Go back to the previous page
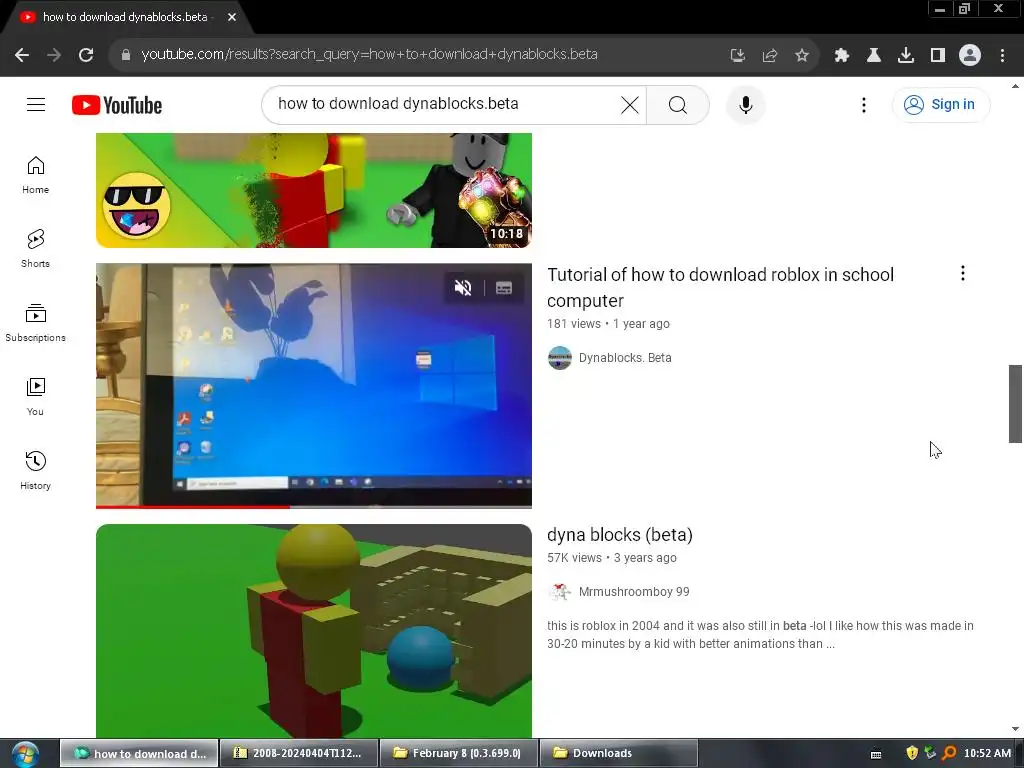The image size is (1024, 768). [x=22, y=55]
